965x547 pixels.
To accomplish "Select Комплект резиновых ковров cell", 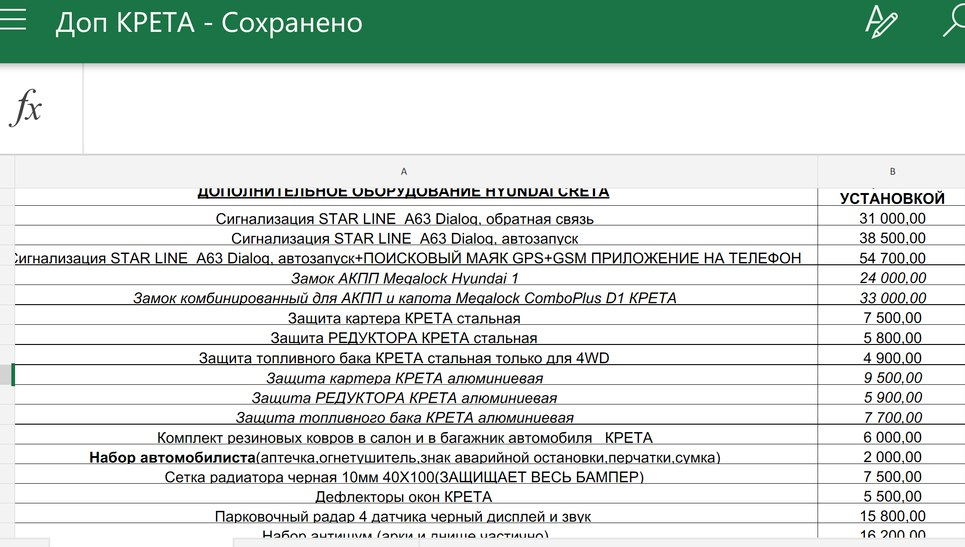I will point(416,434).
